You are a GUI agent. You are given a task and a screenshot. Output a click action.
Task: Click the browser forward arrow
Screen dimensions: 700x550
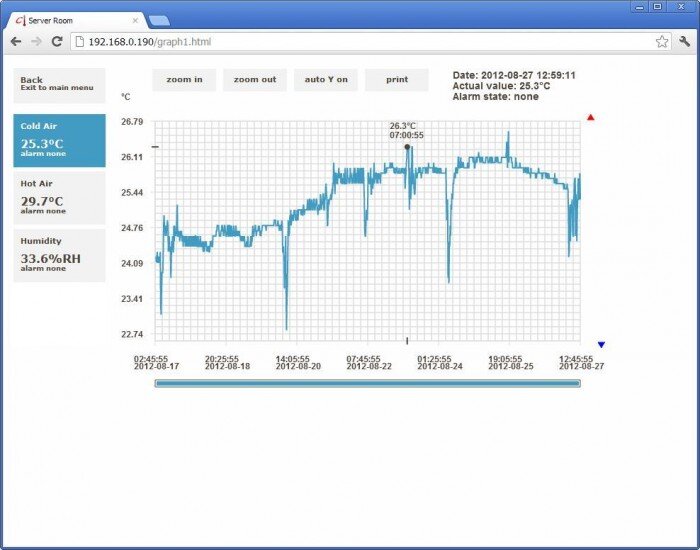pos(36,41)
